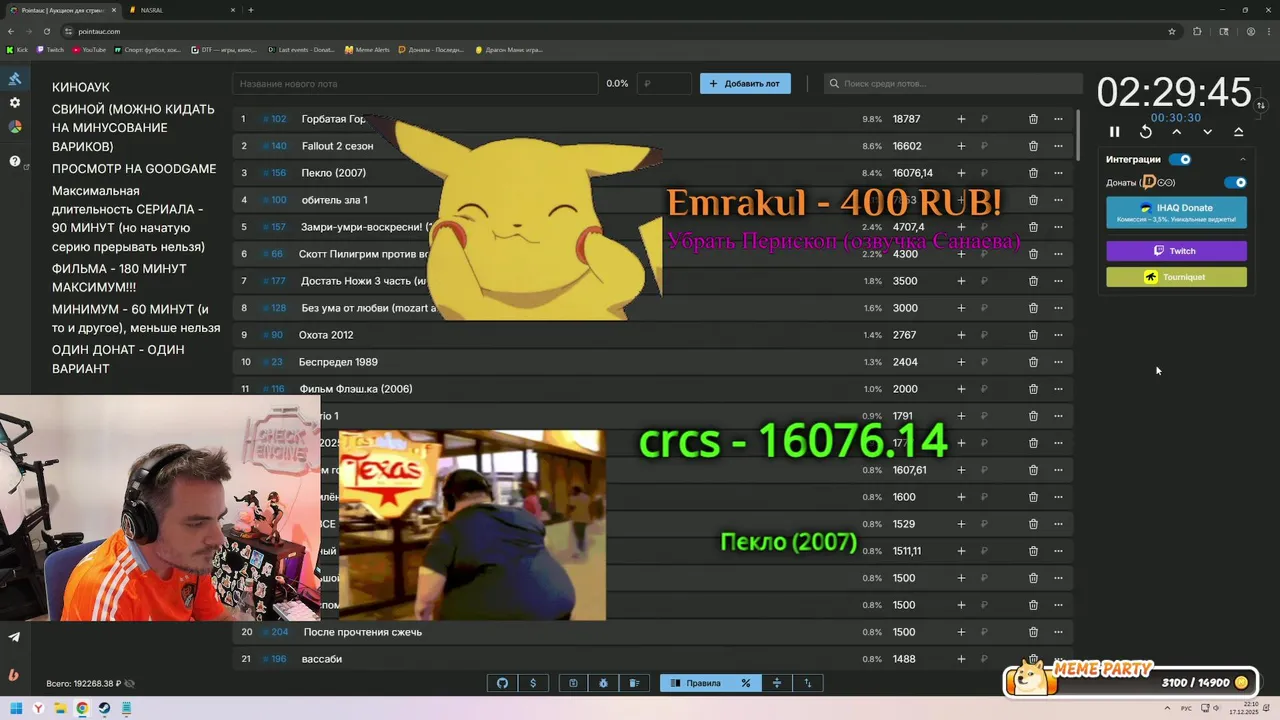Delete the После прочтения сжечь lot
1280x720 pixels.
[x=1033, y=632]
